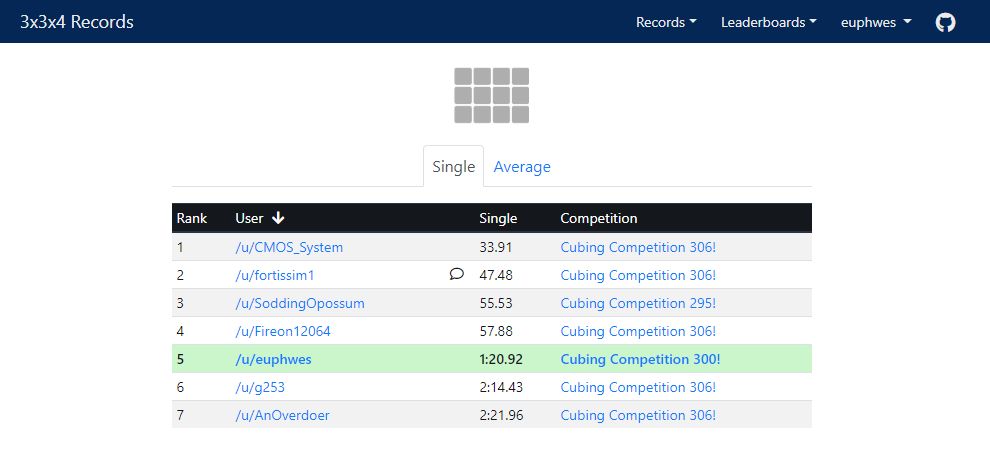This screenshot has height=460, width=990.
Task: Open the GitHub repository icon
Action: click(945, 23)
